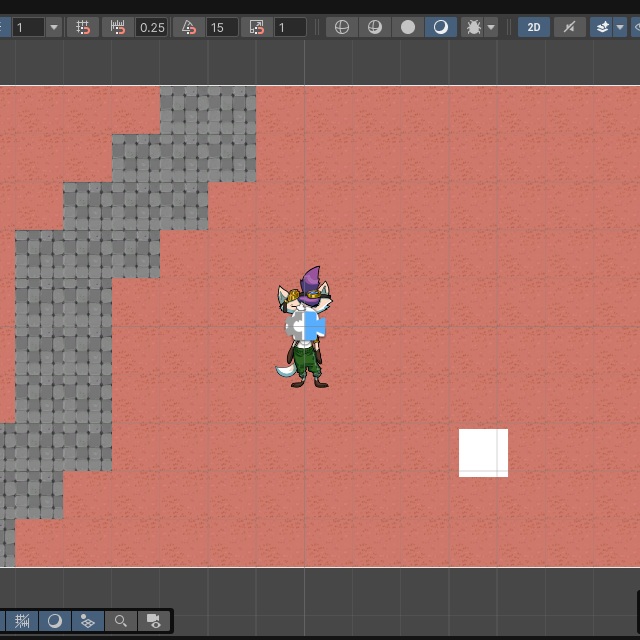
Task: Select wireframe draw mode globe icon
Action: [x=342, y=27]
